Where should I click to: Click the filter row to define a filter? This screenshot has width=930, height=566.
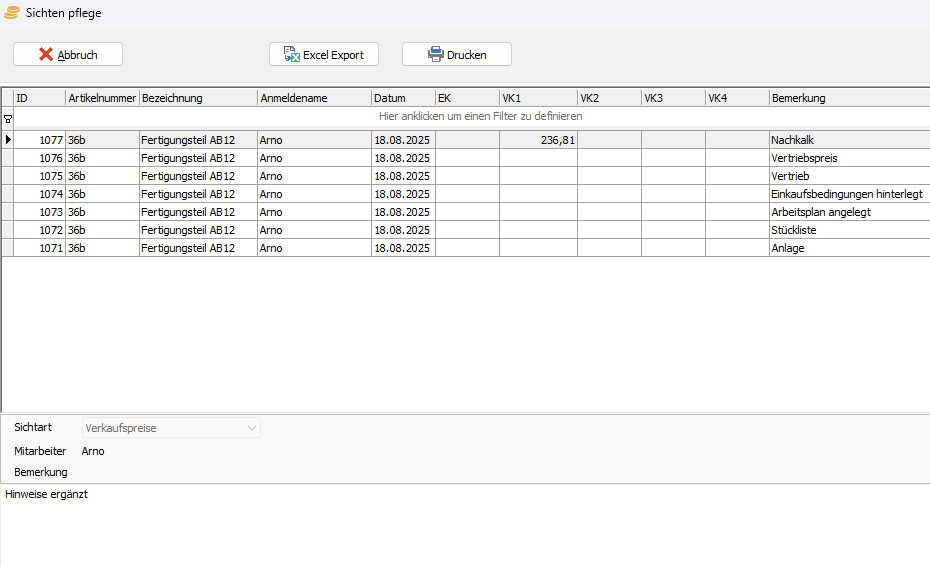[480, 117]
